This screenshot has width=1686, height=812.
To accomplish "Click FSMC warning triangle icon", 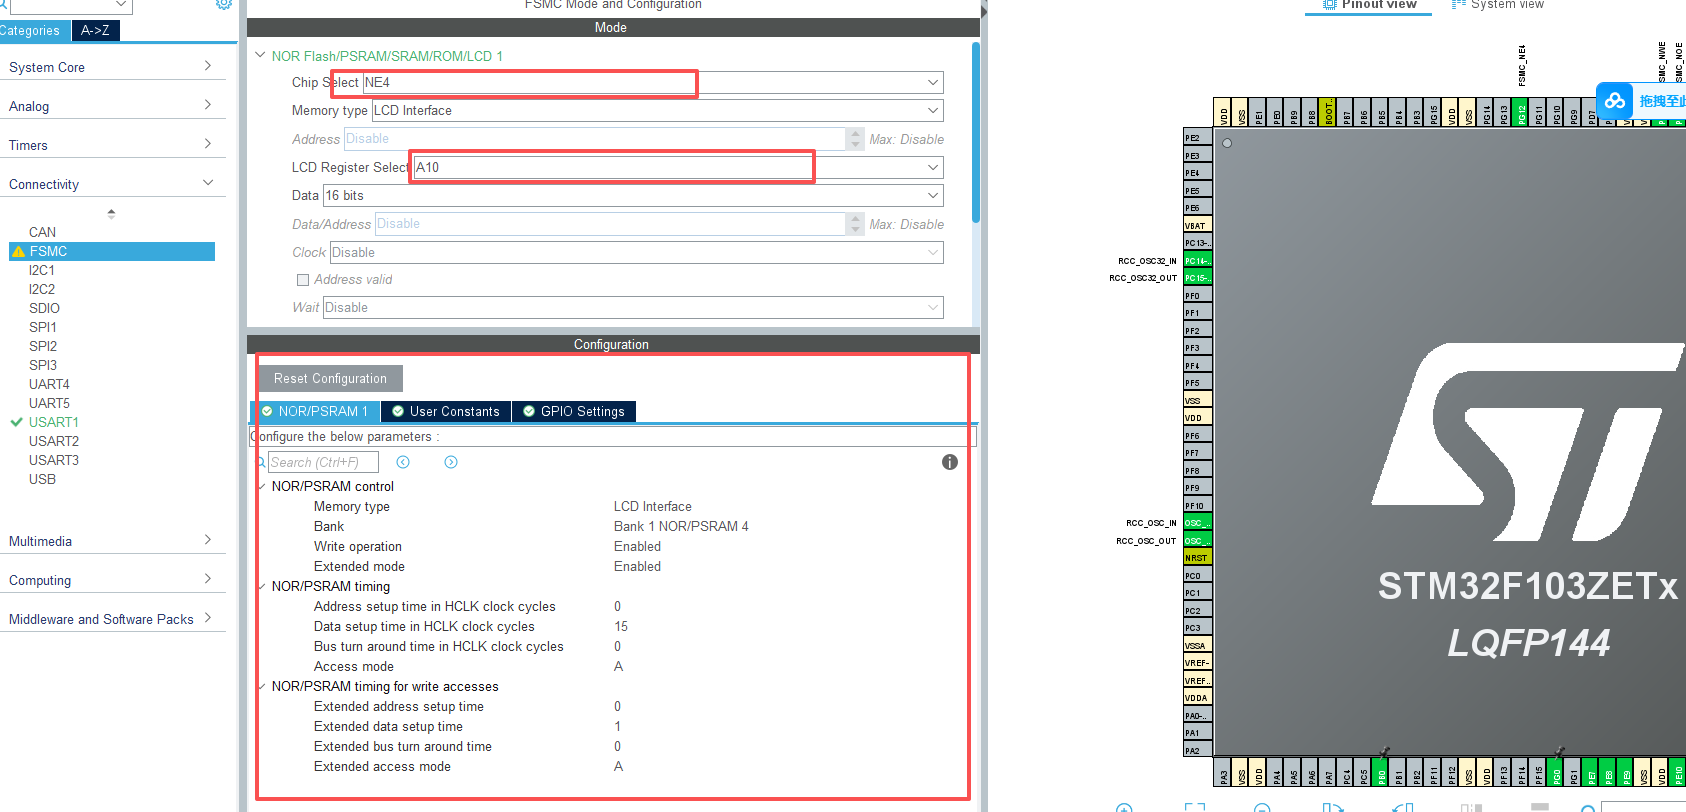I will coord(18,252).
